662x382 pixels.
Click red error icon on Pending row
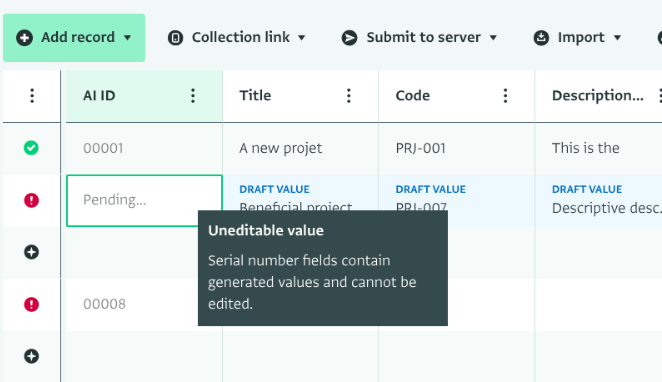pos(31,200)
